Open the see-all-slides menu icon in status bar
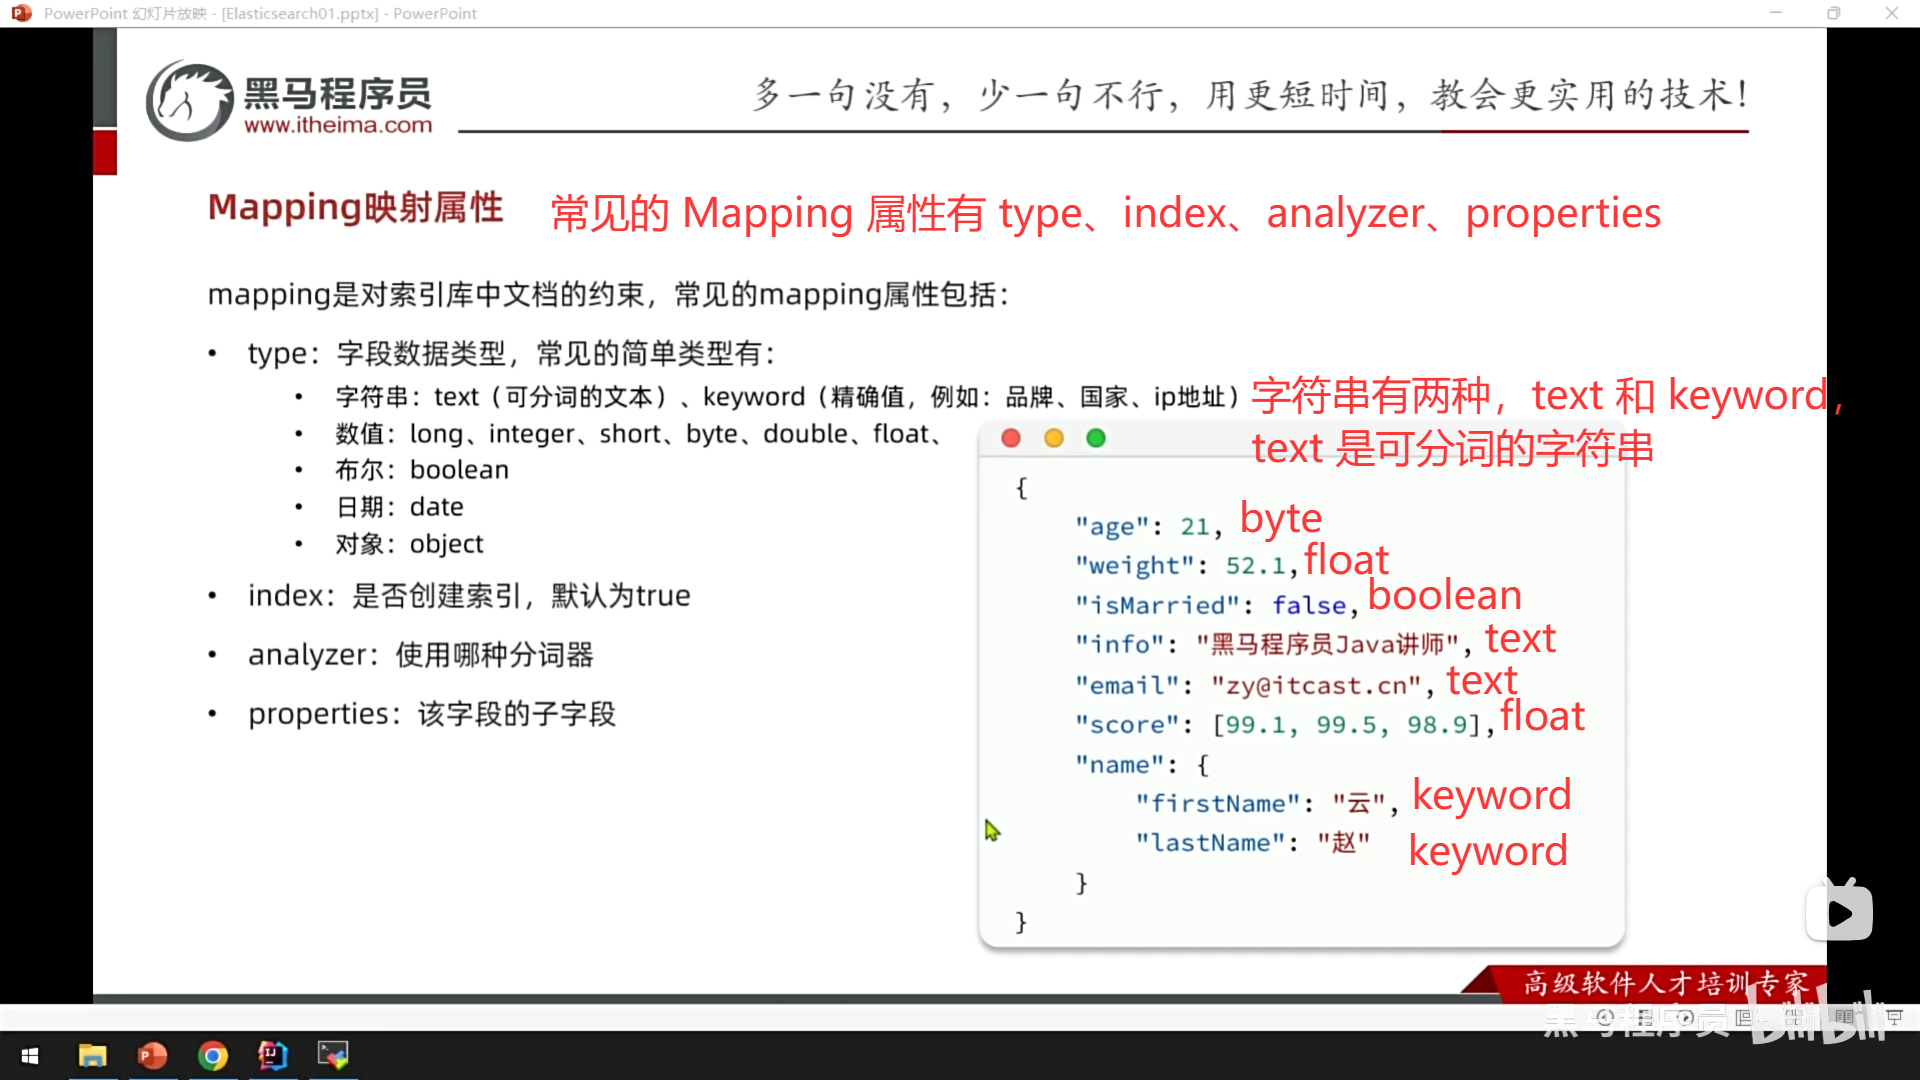Image resolution: width=1920 pixels, height=1080 pixels. pos(1645,1017)
